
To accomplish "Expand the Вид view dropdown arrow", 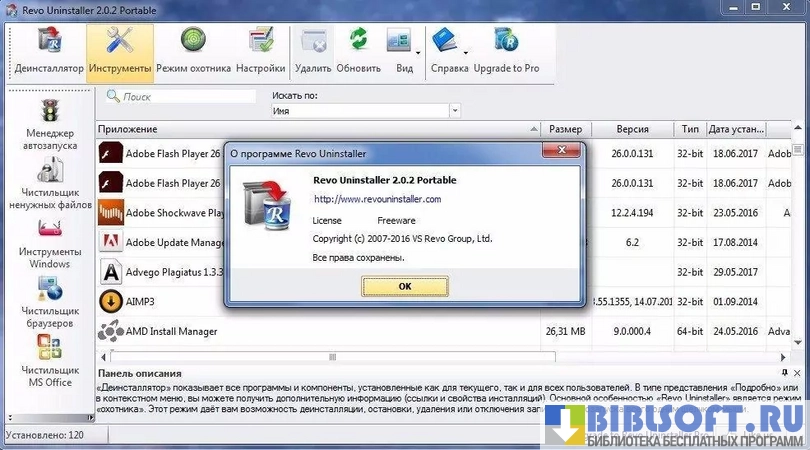I will tap(417, 48).
